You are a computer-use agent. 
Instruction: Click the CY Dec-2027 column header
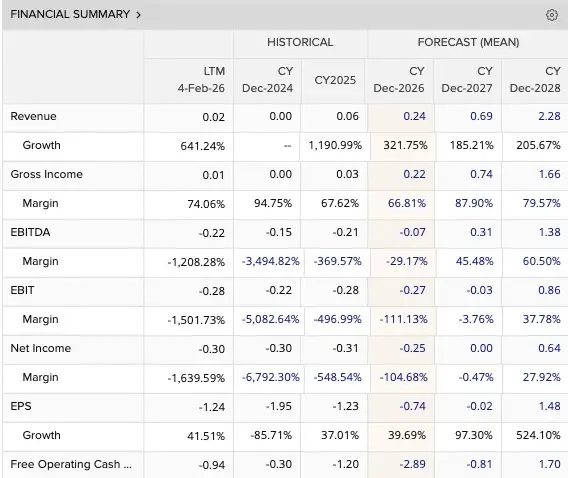(467, 80)
